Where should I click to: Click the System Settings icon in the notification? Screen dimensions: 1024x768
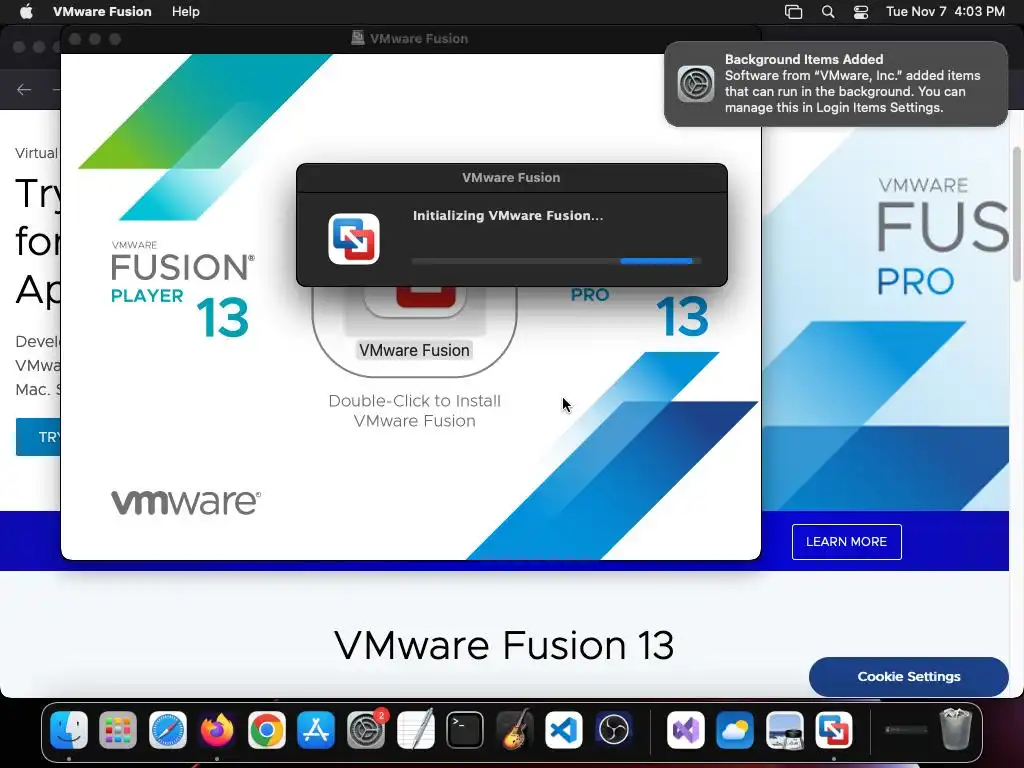click(x=696, y=84)
